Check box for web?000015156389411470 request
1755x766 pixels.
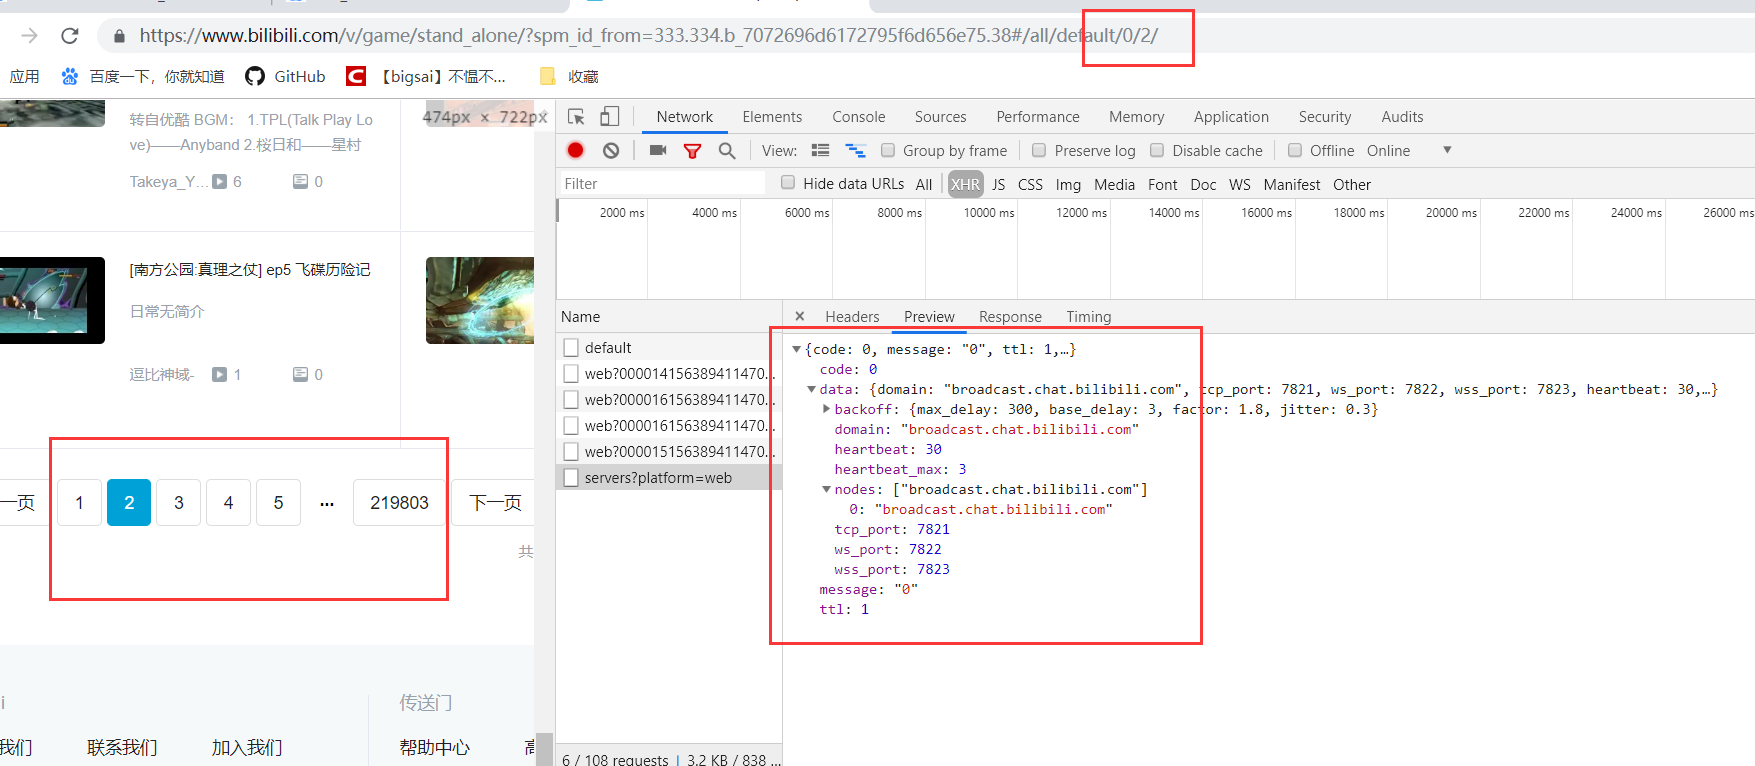[571, 451]
